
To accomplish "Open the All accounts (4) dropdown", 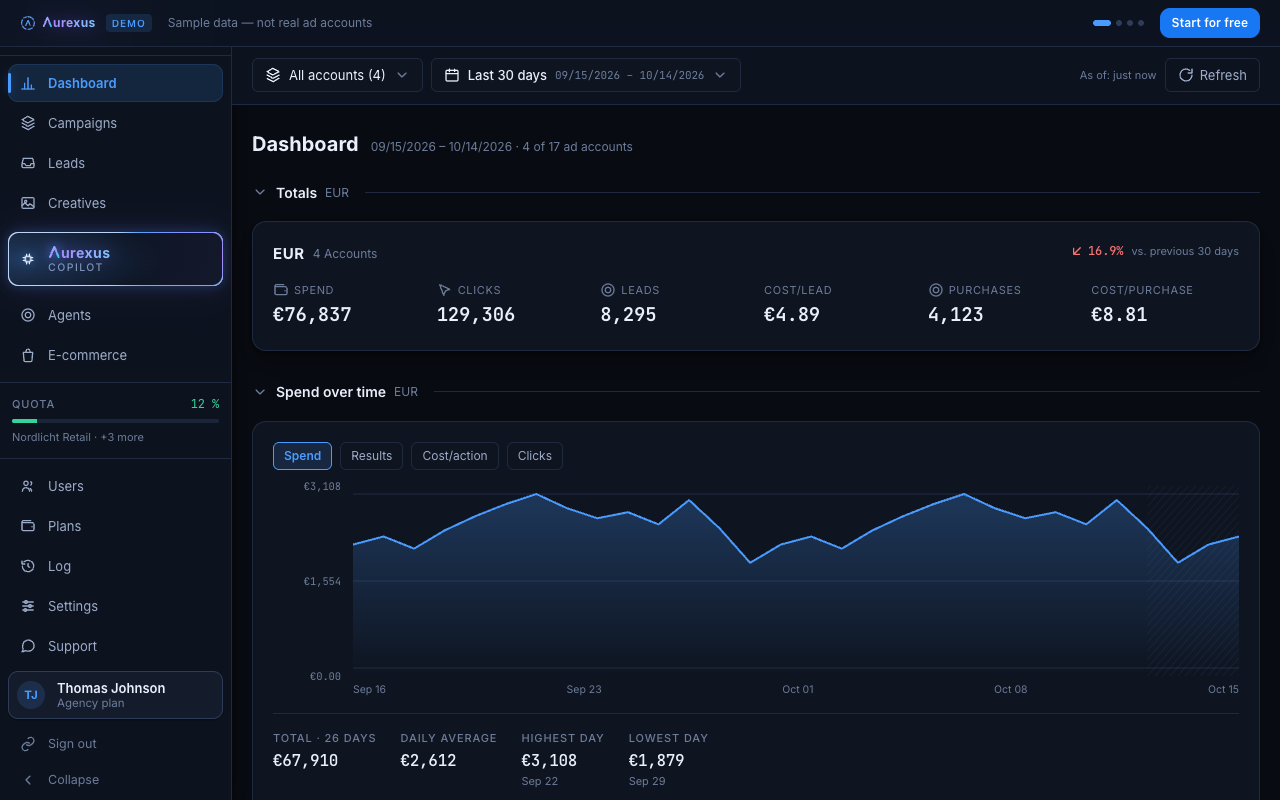I will pyautogui.click(x=337, y=75).
